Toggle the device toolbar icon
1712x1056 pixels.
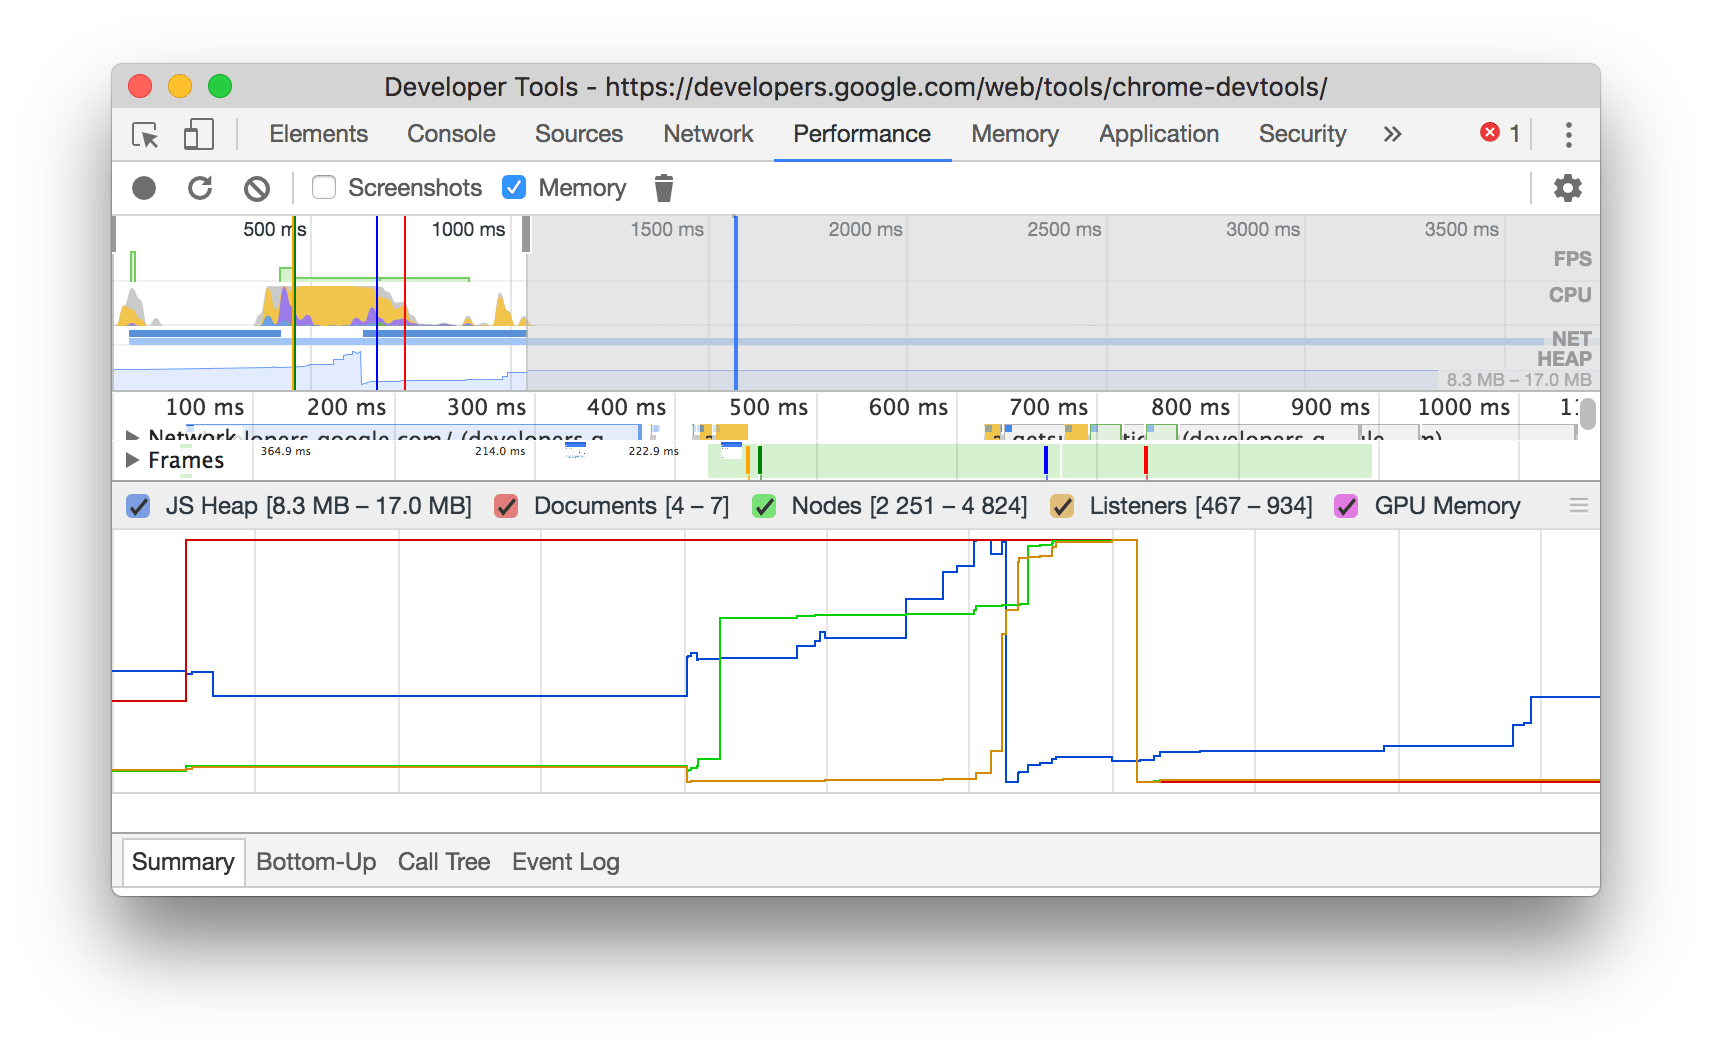(197, 134)
